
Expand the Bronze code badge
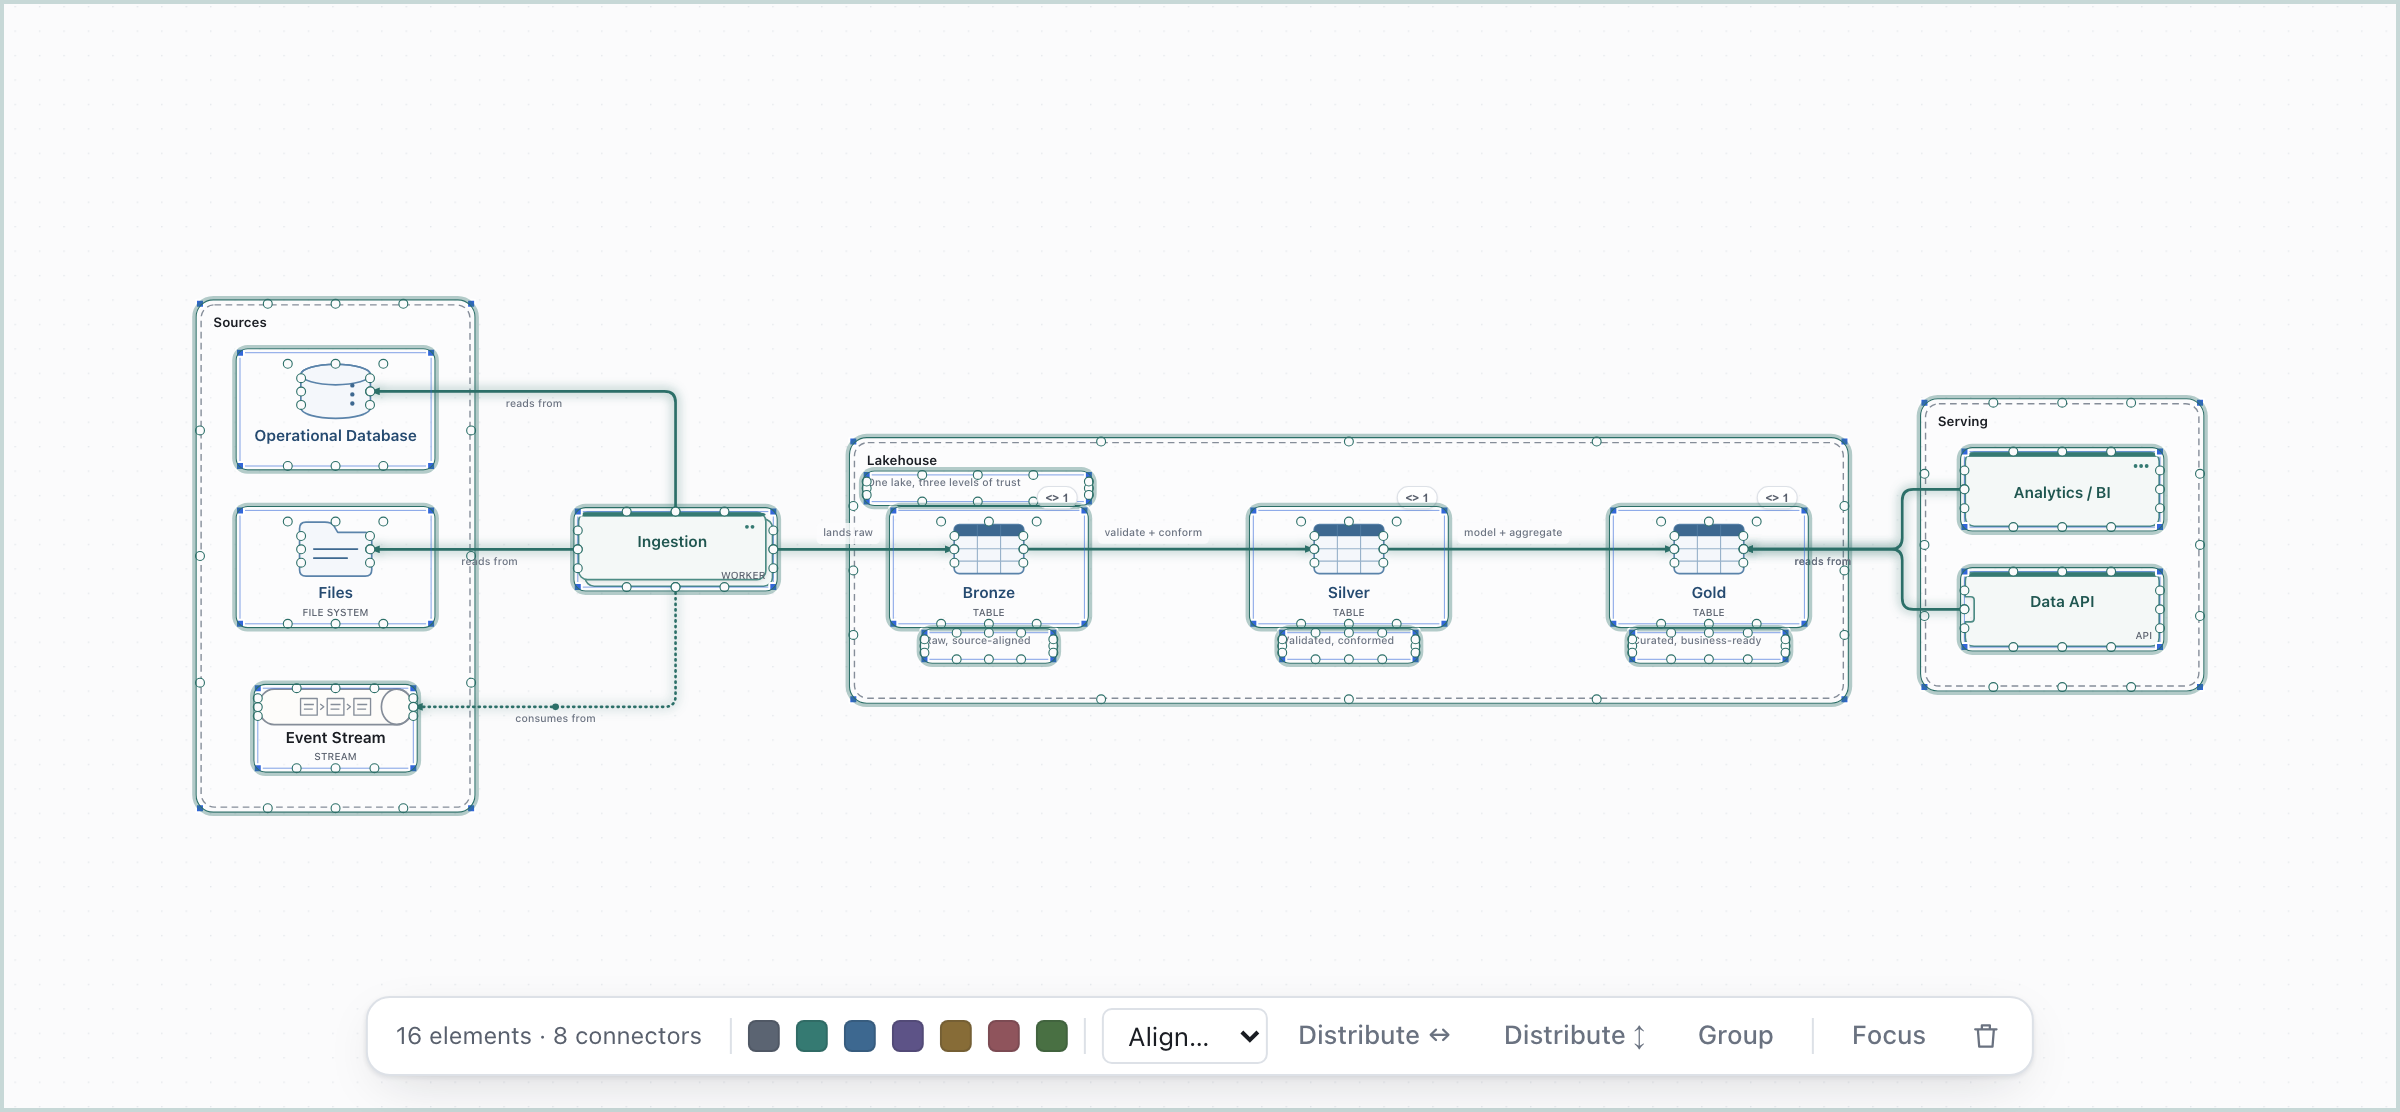click(1057, 497)
